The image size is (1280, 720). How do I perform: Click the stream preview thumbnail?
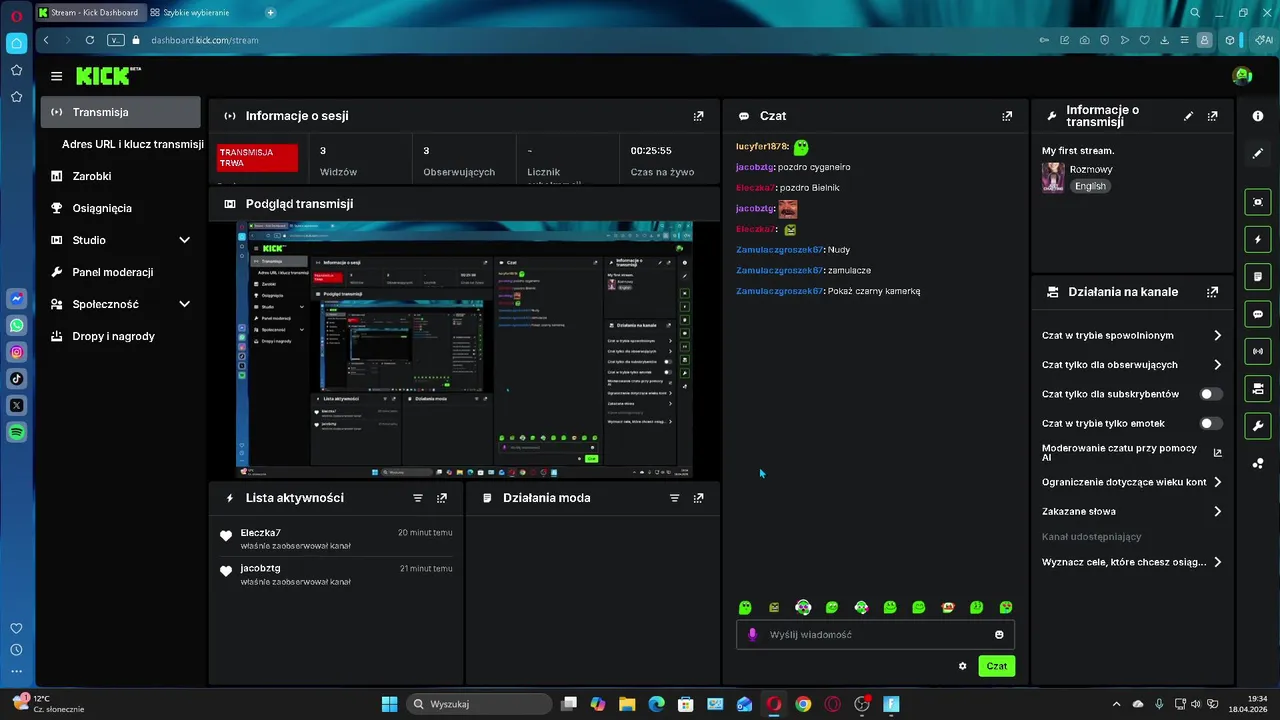[464, 349]
